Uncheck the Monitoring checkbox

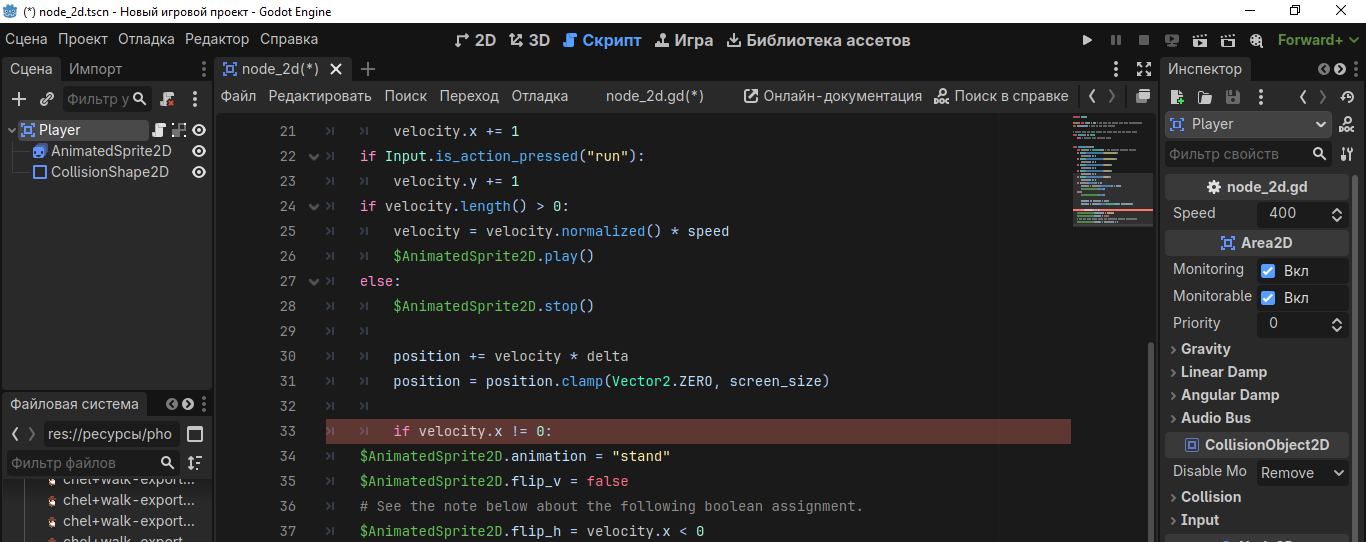tap(1268, 271)
